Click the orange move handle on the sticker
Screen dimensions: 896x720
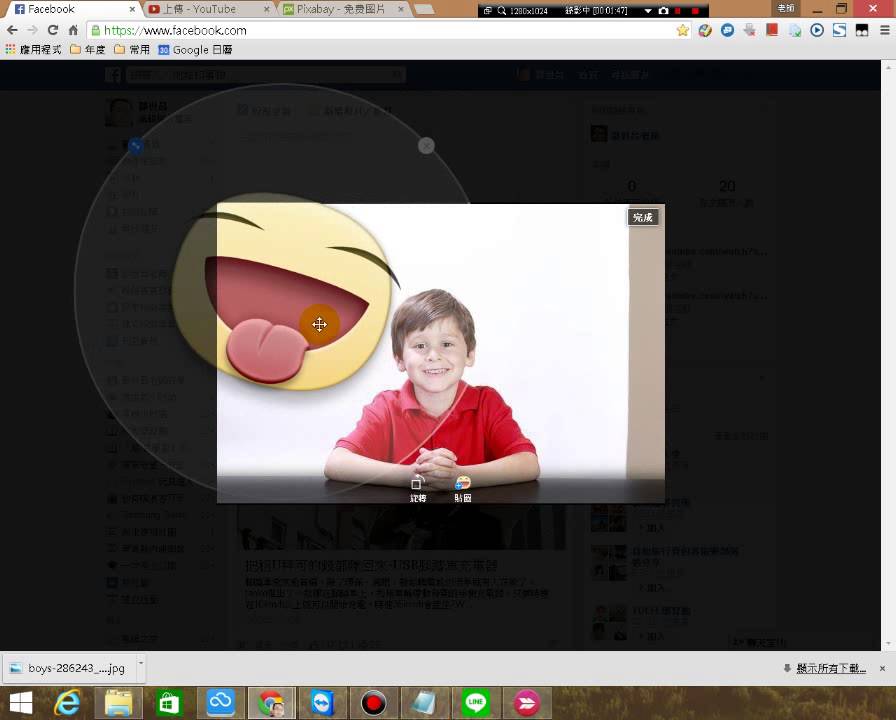click(x=319, y=325)
